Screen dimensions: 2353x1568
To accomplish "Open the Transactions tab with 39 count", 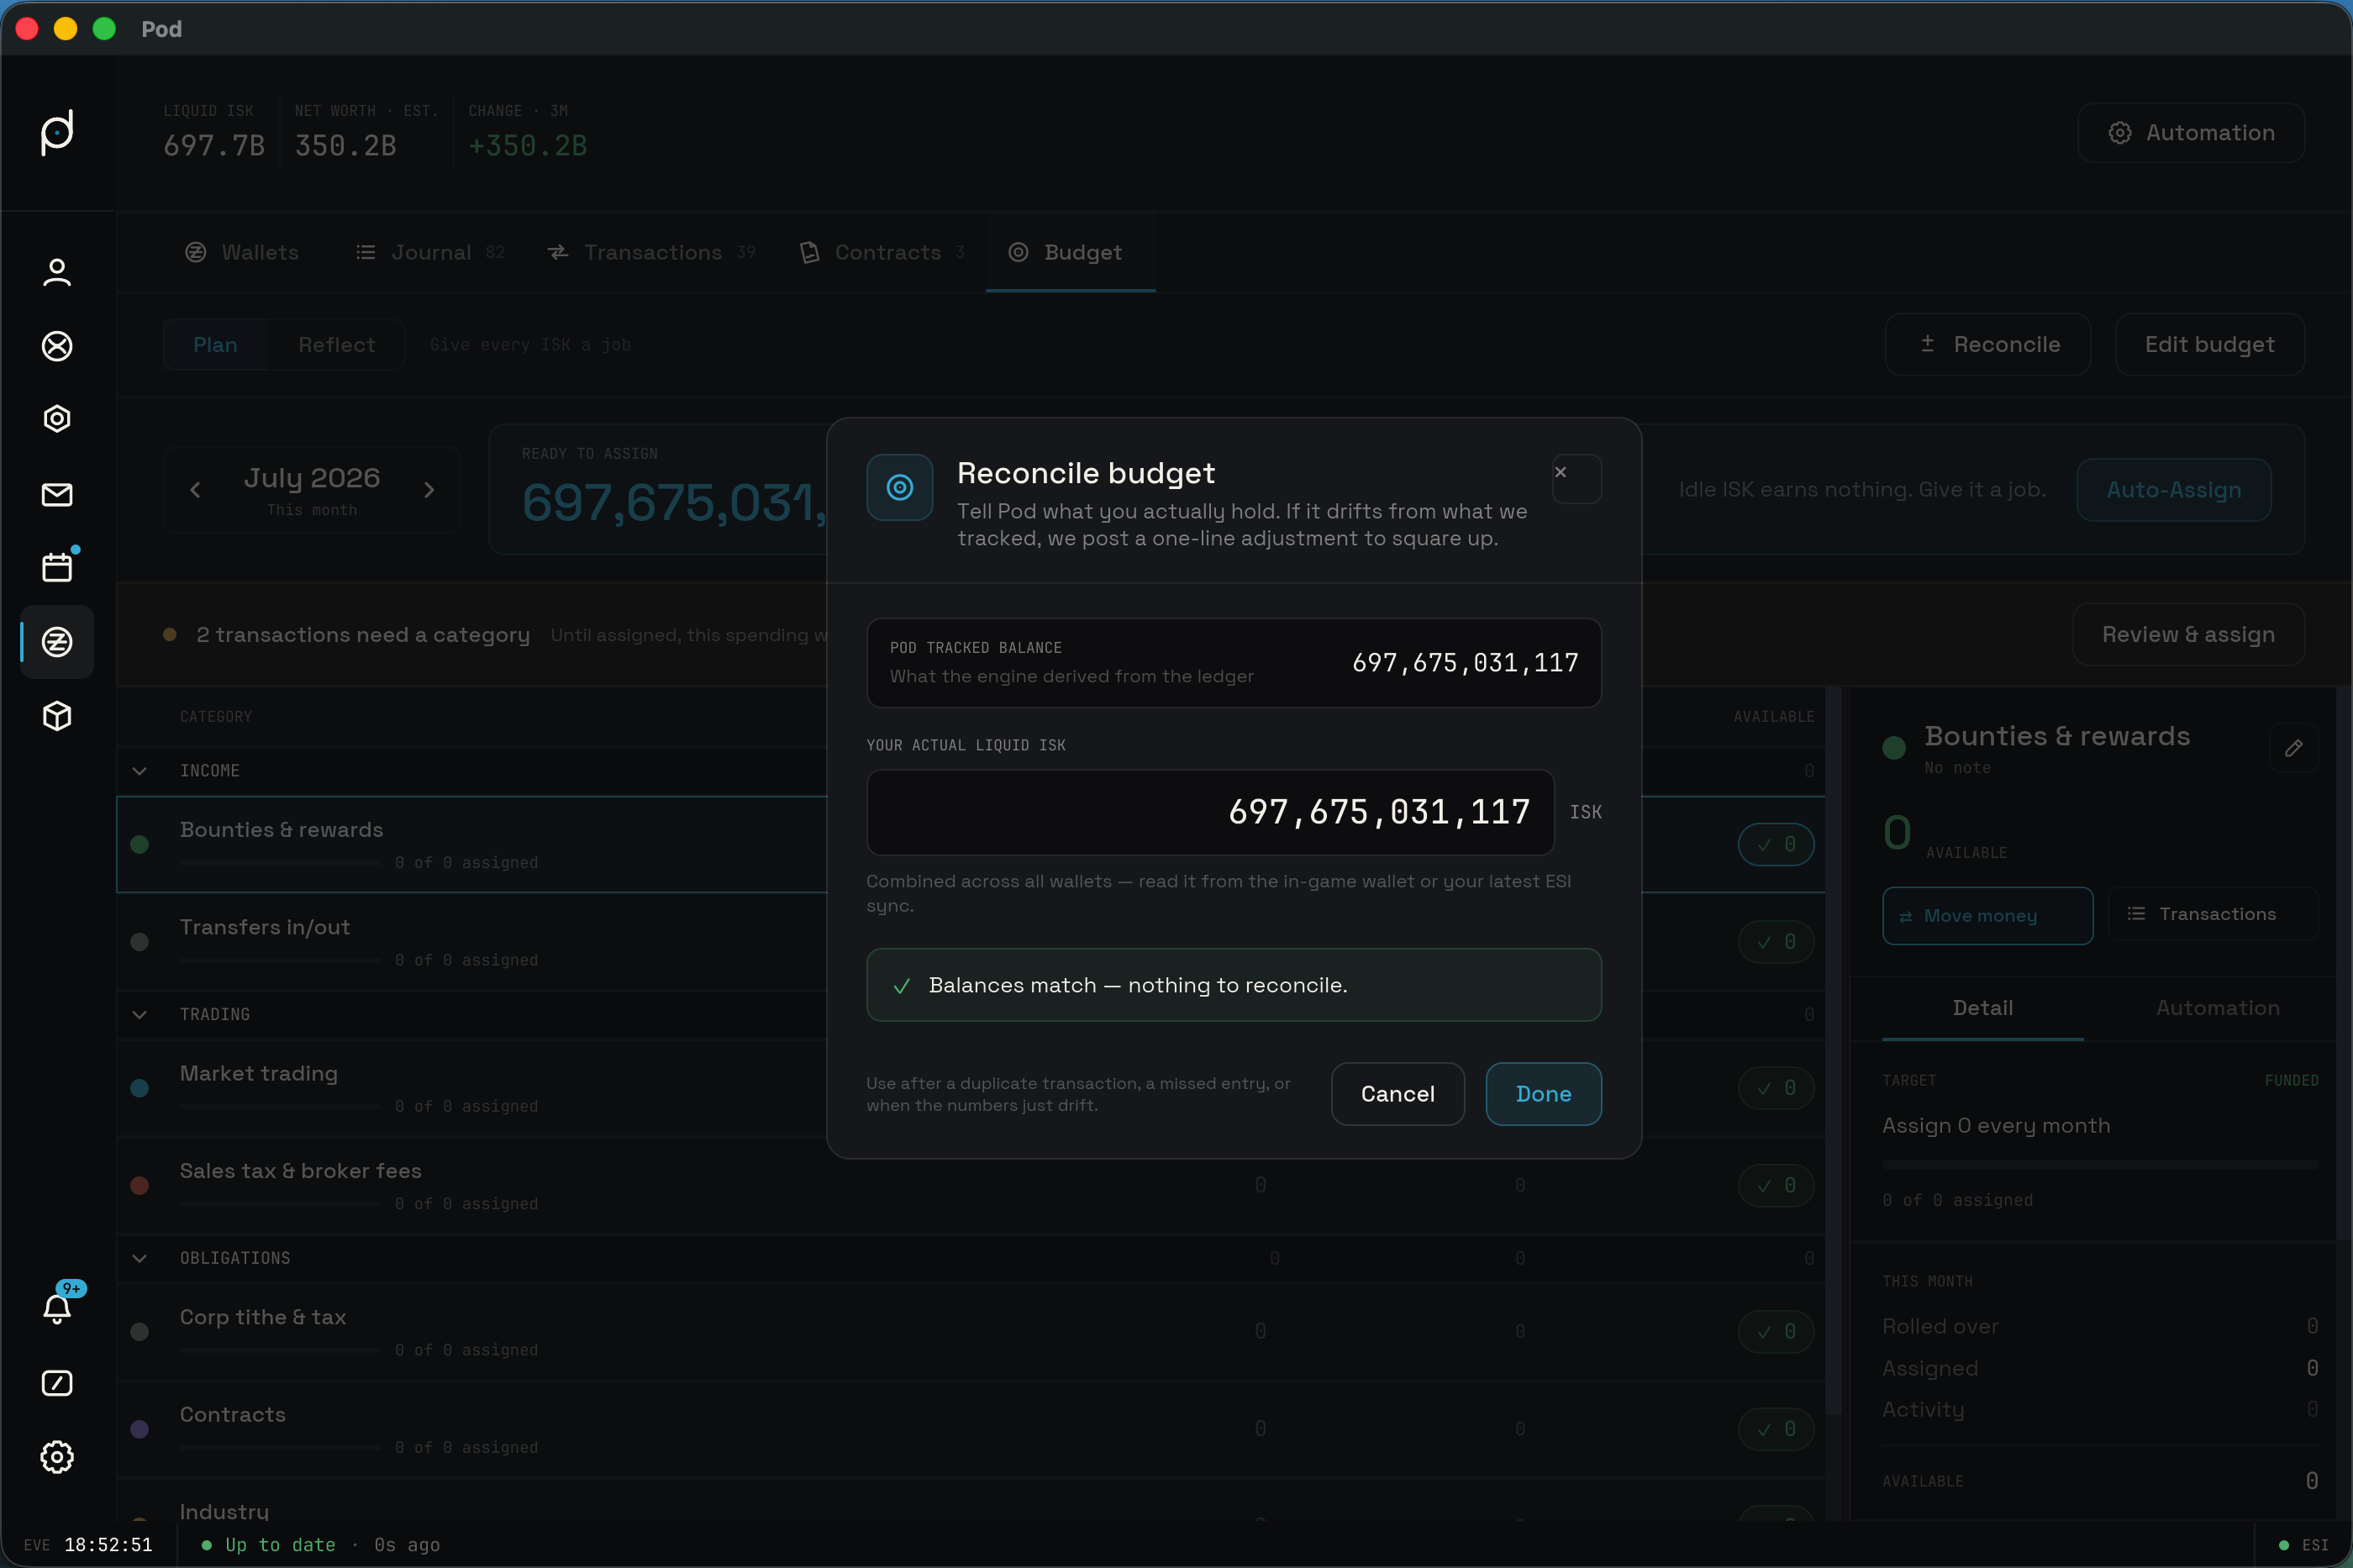I will point(652,252).
